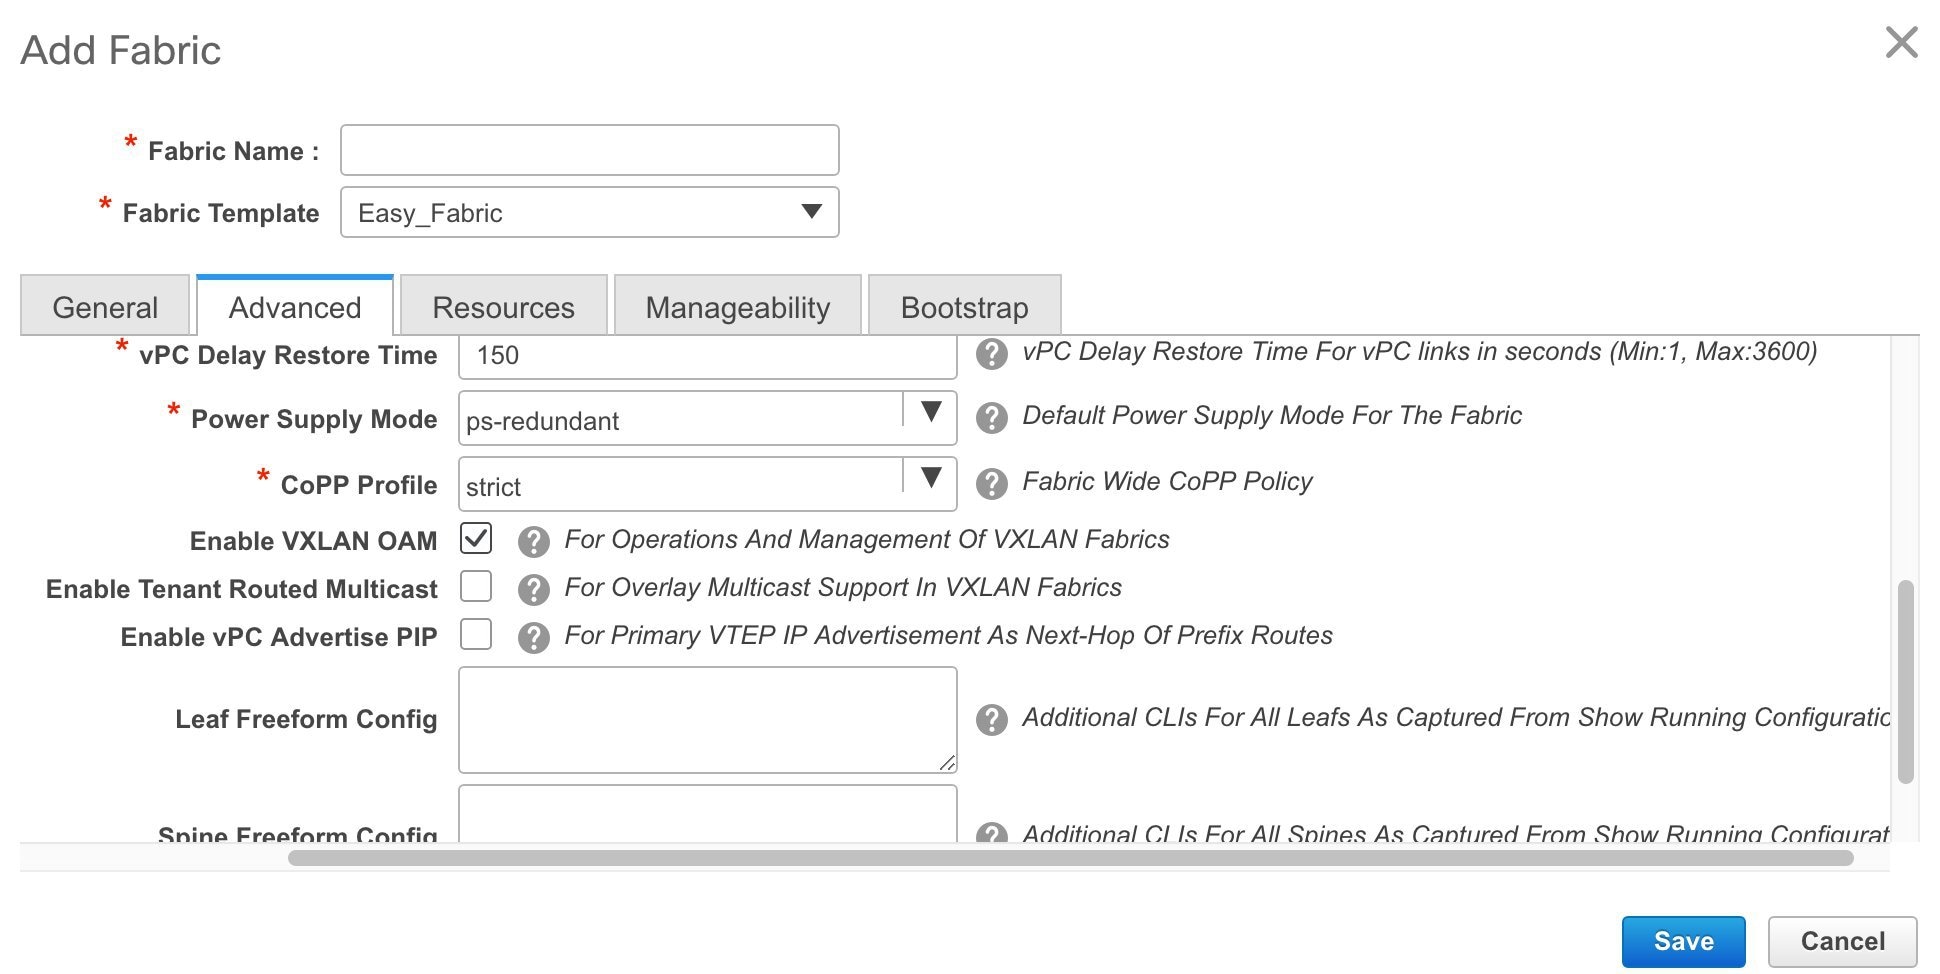Viewport: 1940px width, 974px height.
Task: Uncheck Enable VXLAN OAM checkbox
Action: 476,538
